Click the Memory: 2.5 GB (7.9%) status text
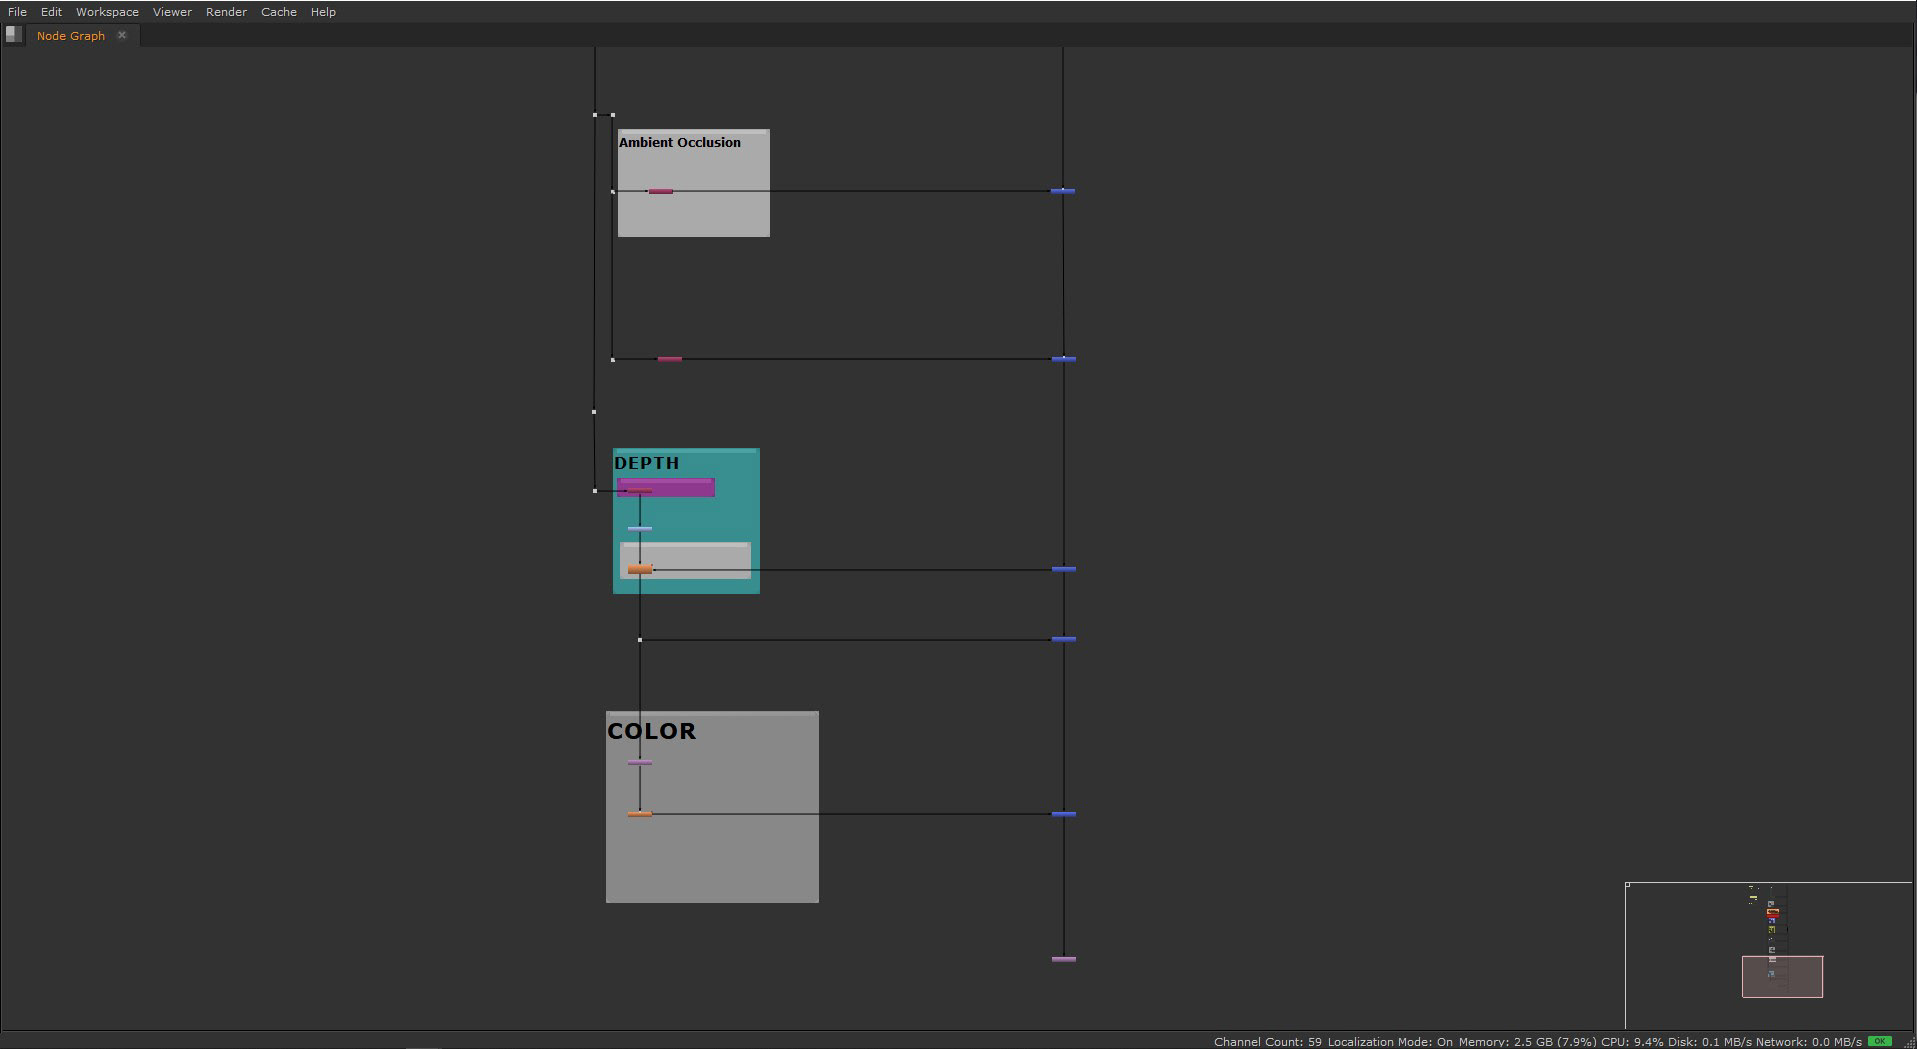Image resolution: width=1917 pixels, height=1049 pixels. point(1527,1042)
